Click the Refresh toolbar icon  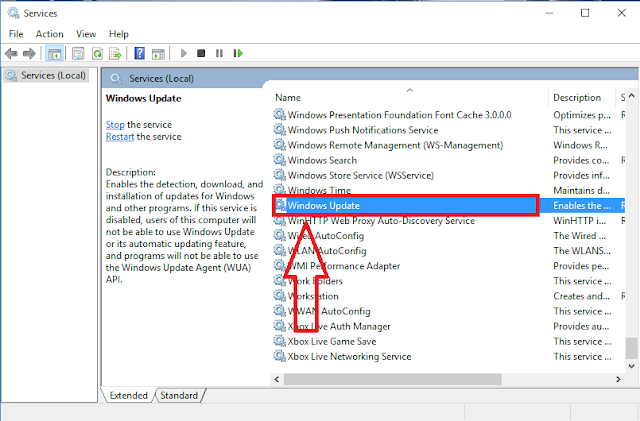97,53
